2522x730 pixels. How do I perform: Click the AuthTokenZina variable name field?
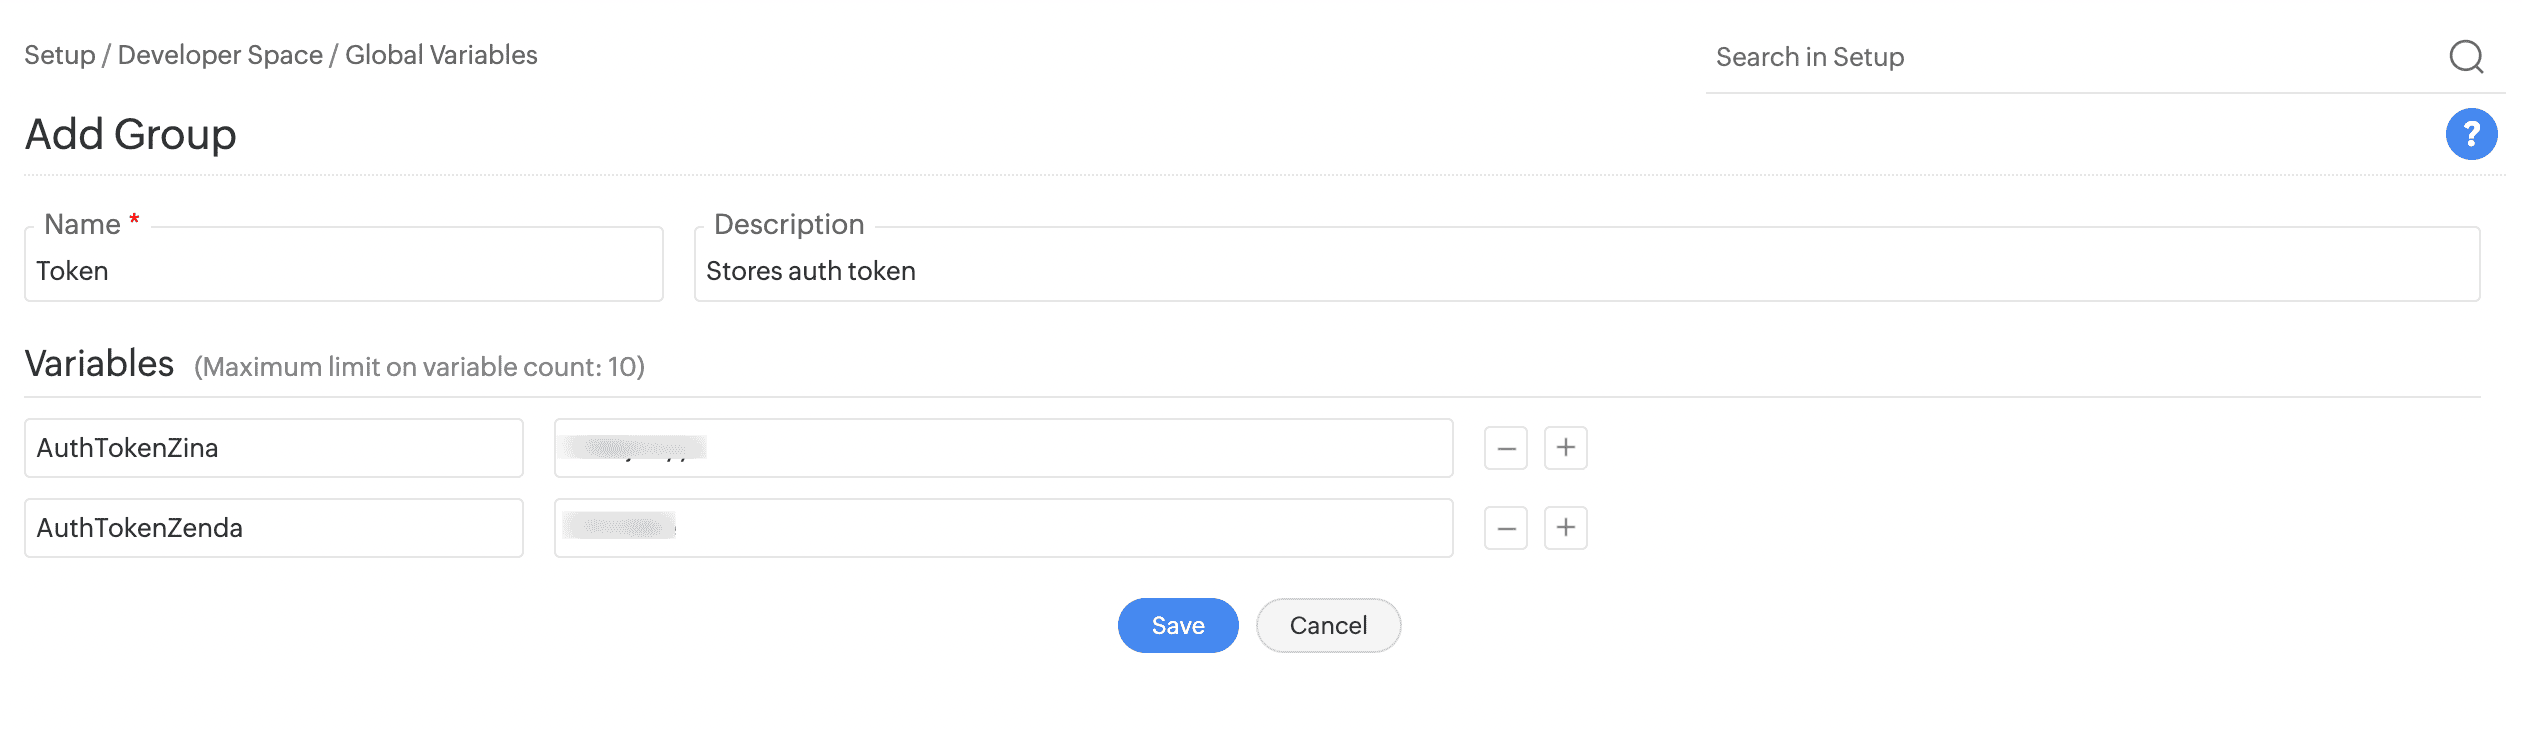273,448
